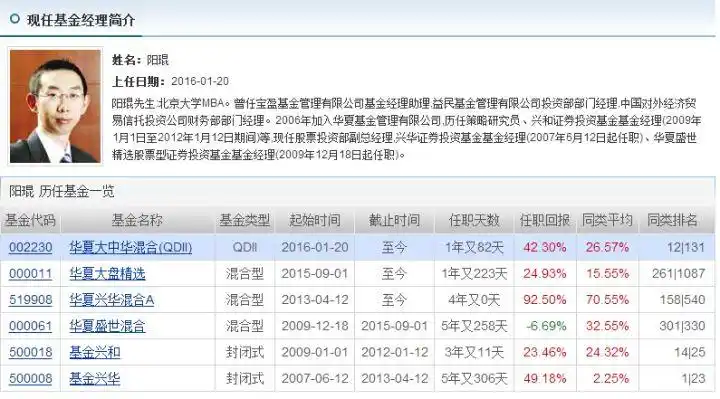Click the fund manager's portrait photo
Image resolution: width=720 pixels, height=399 pixels.
[55, 106]
